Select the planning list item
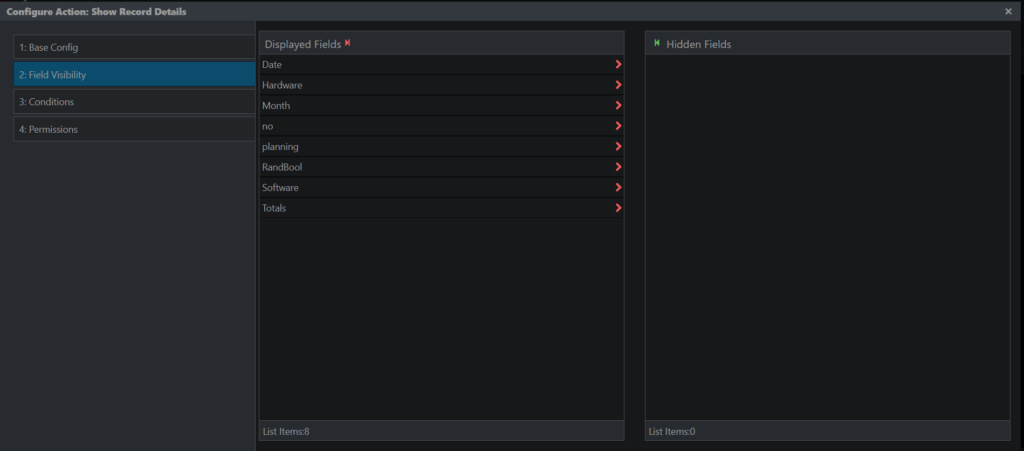The image size is (1024, 451). 441,146
